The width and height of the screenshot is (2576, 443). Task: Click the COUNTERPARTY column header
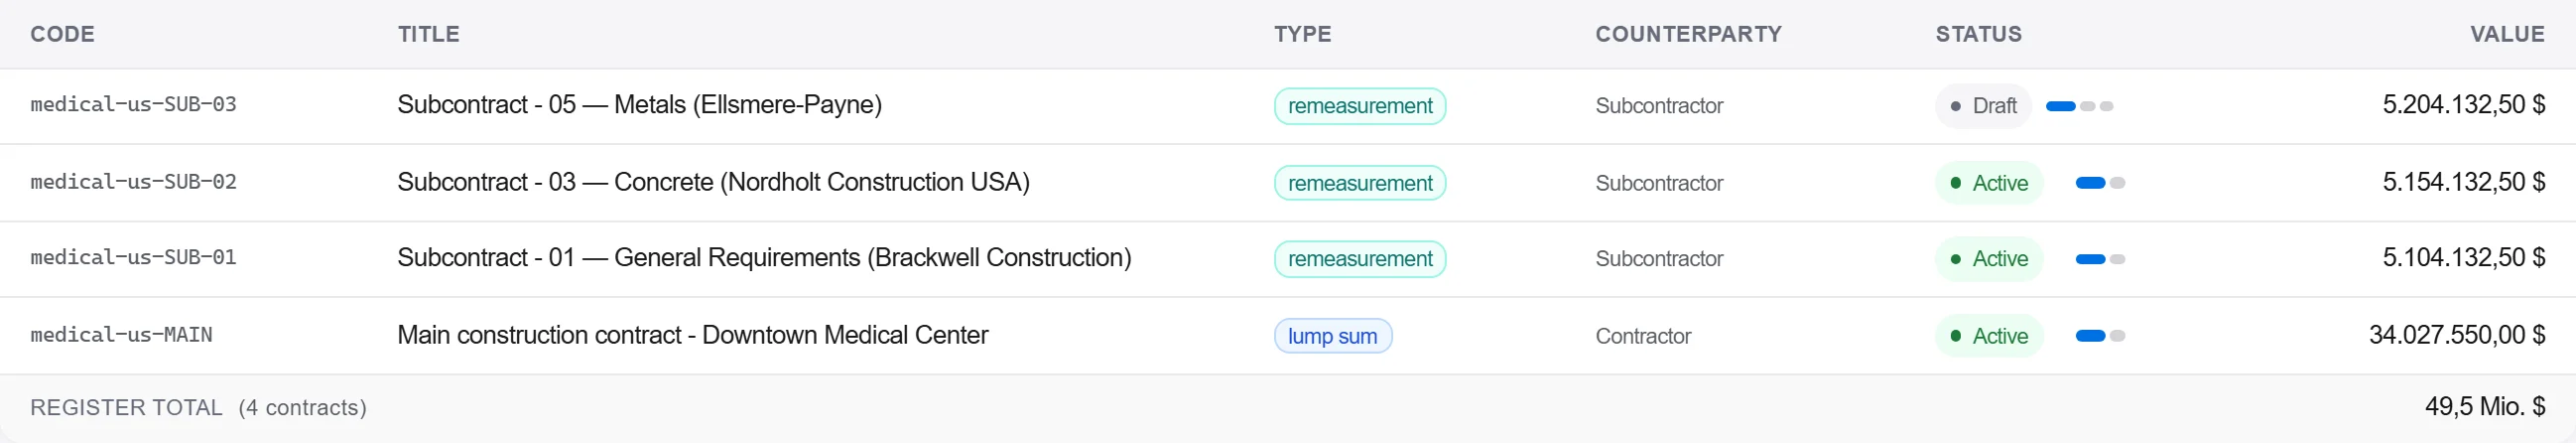coord(1688,34)
